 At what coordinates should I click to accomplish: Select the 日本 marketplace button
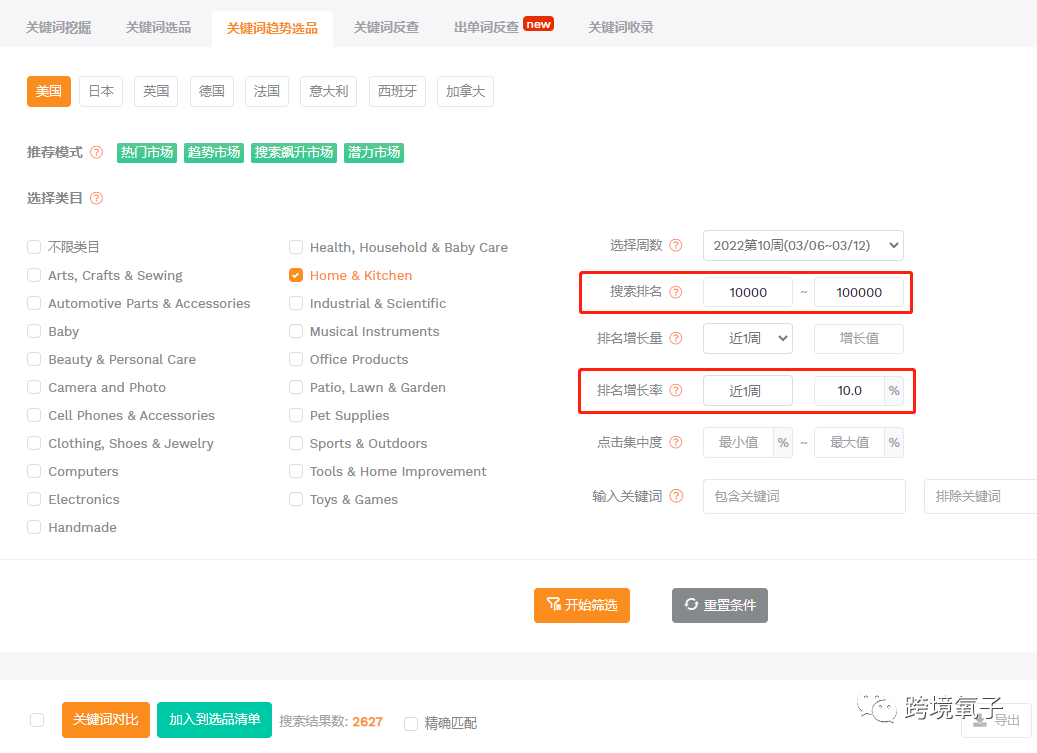point(101,91)
